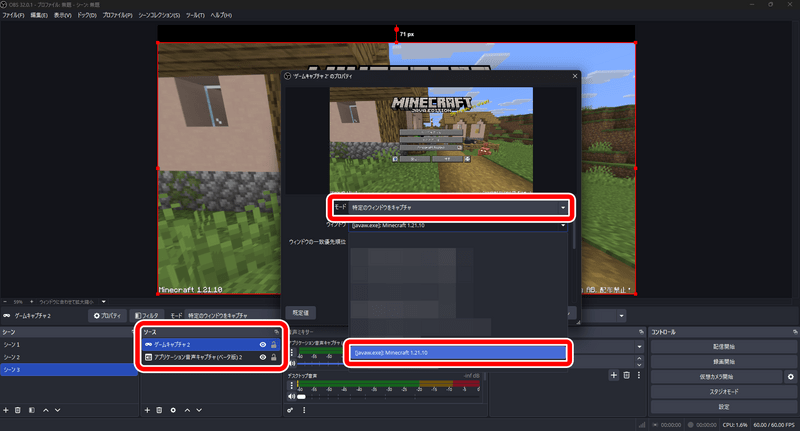Add a new scene with the plus icon
Image resolution: width=800 pixels, height=431 pixels.
(x=6, y=410)
